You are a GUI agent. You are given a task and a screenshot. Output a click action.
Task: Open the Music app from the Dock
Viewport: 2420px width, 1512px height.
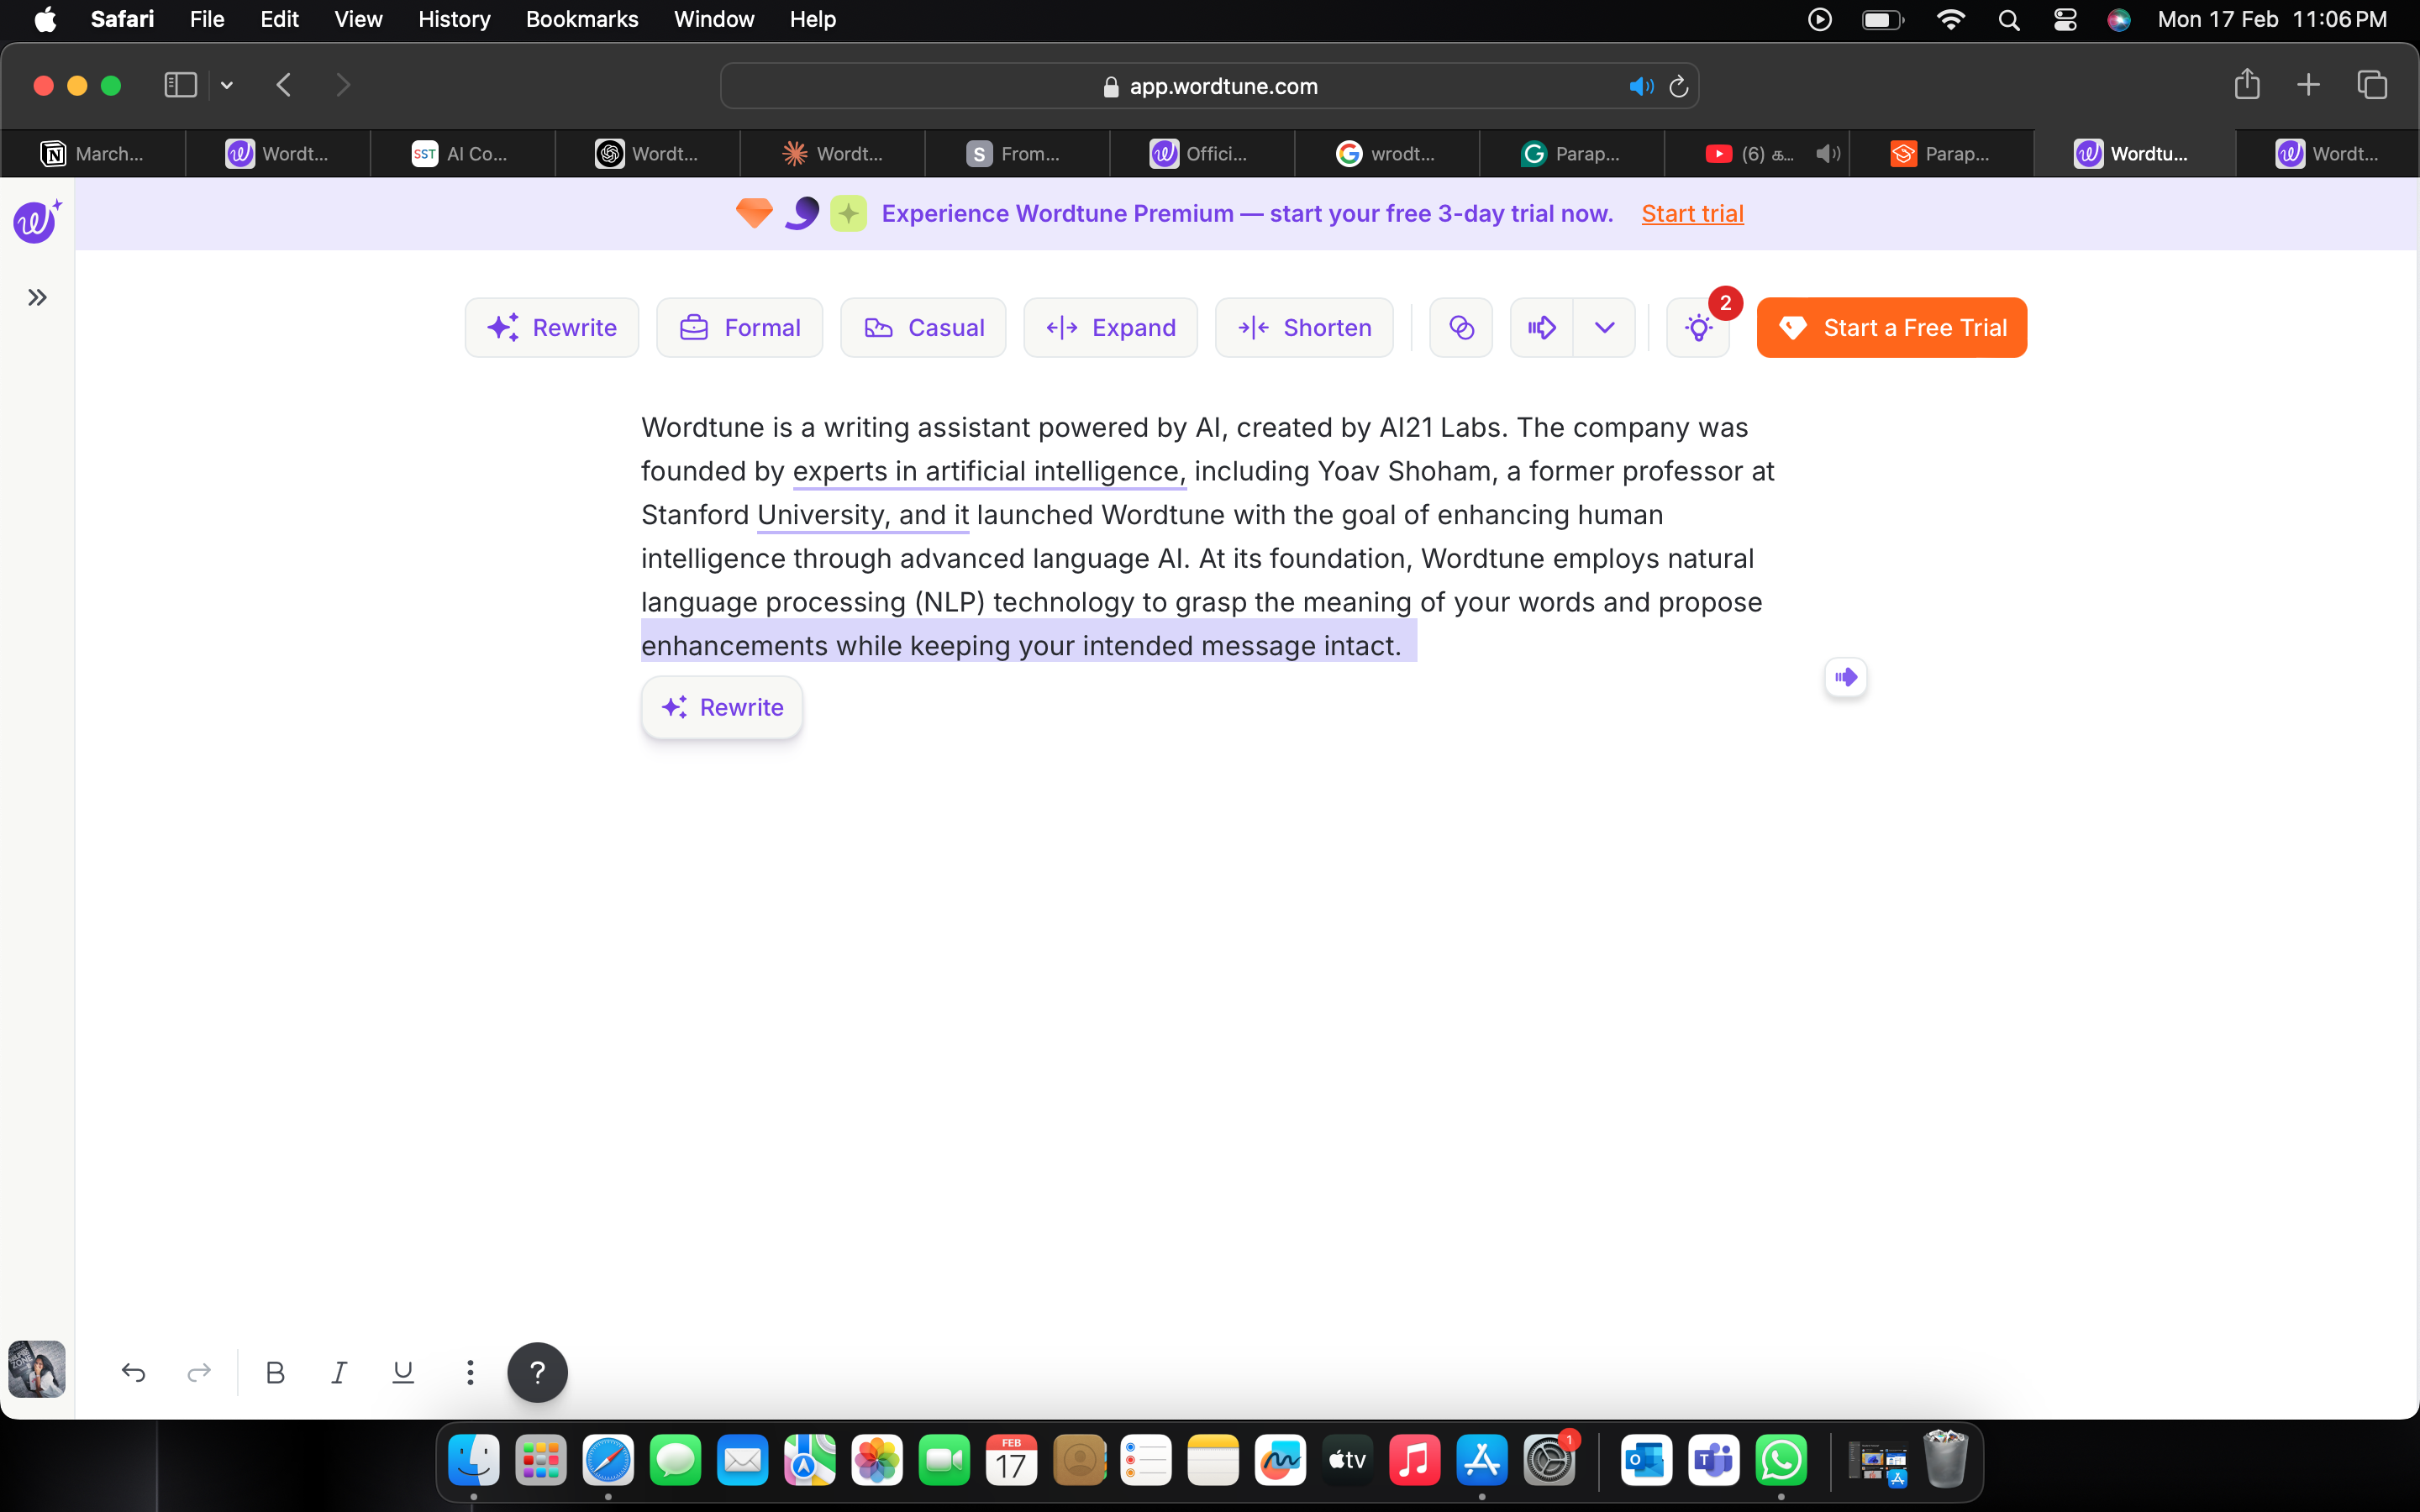click(x=1415, y=1461)
